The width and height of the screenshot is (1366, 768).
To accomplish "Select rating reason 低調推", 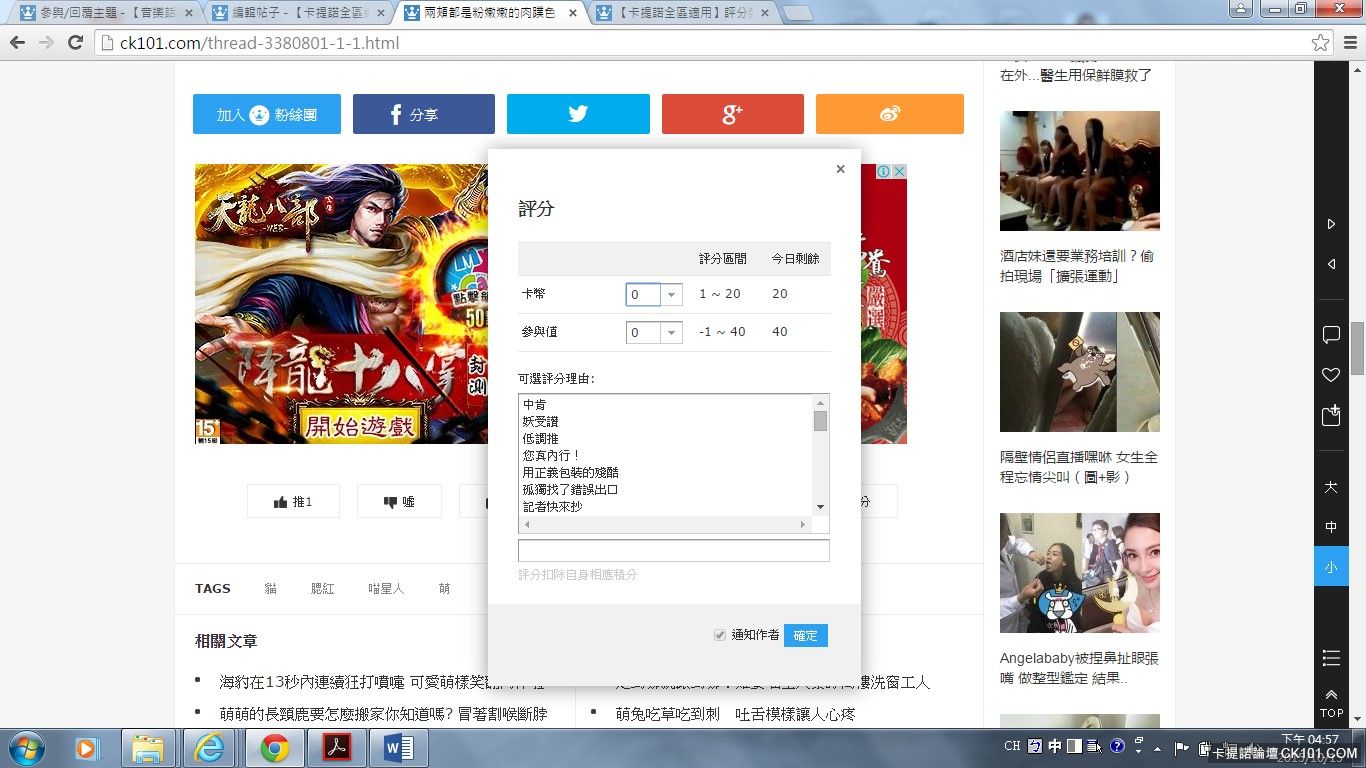I will click(x=540, y=439).
